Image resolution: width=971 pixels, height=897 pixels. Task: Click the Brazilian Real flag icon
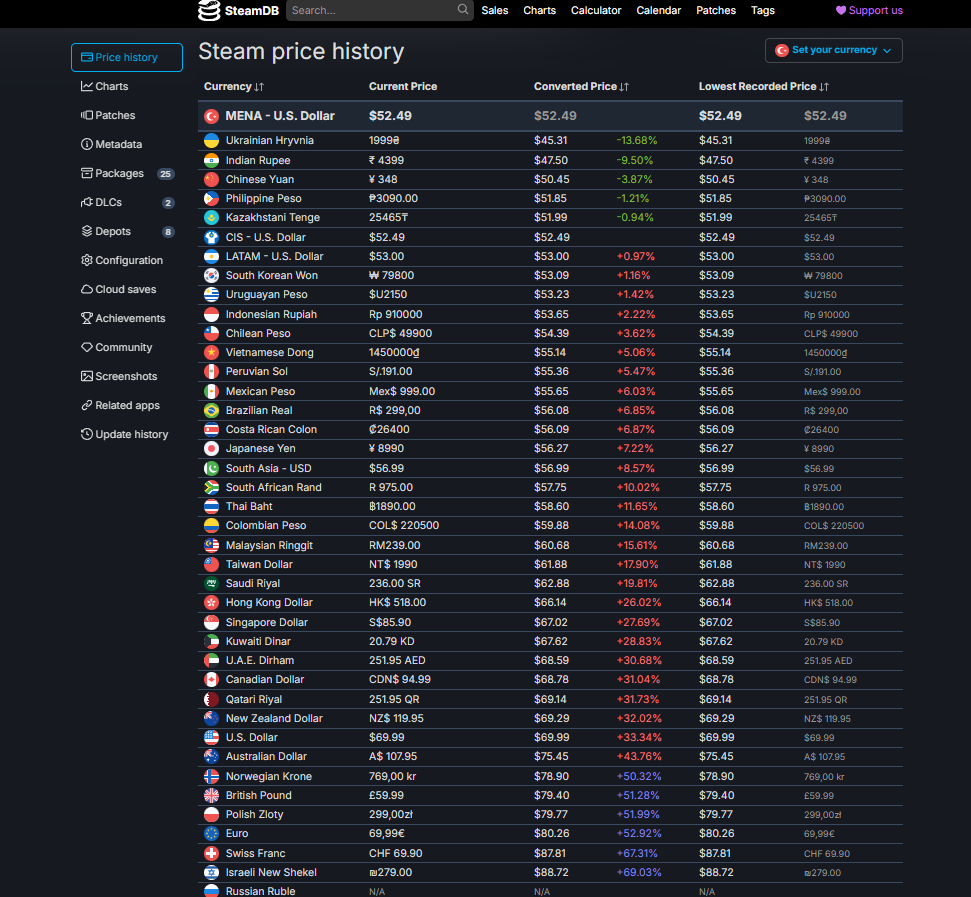coord(211,410)
